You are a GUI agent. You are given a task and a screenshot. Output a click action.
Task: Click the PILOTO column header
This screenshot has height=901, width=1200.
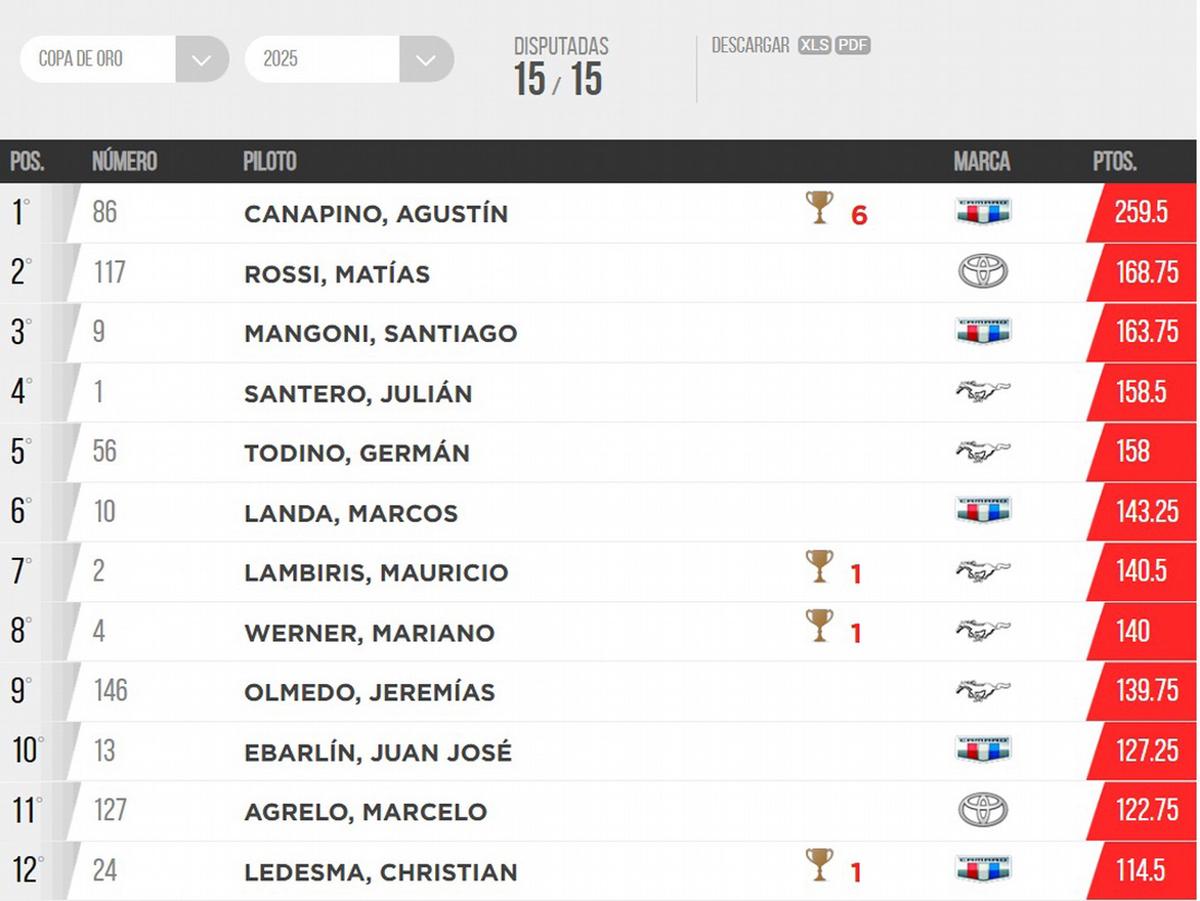270,161
